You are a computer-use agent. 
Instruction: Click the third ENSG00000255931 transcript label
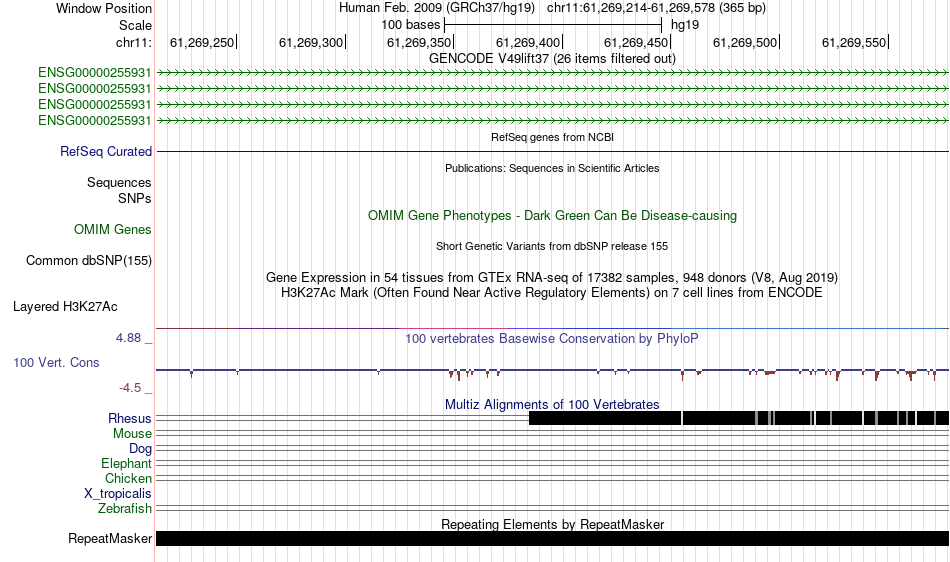[95, 105]
